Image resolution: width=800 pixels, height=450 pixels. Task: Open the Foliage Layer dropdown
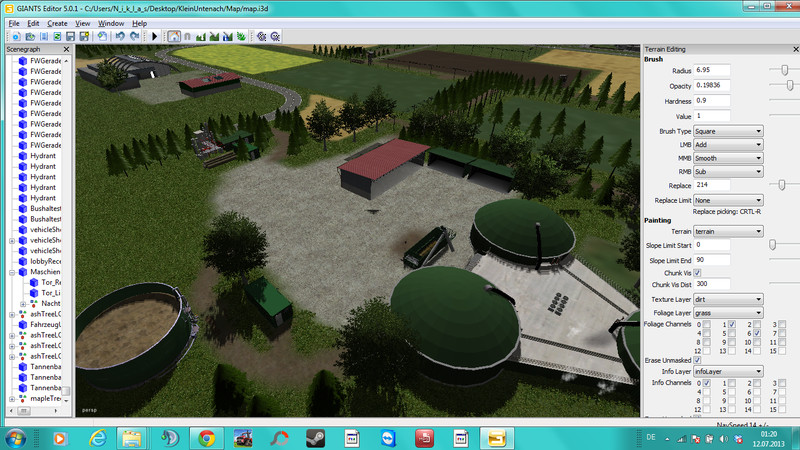[728, 313]
